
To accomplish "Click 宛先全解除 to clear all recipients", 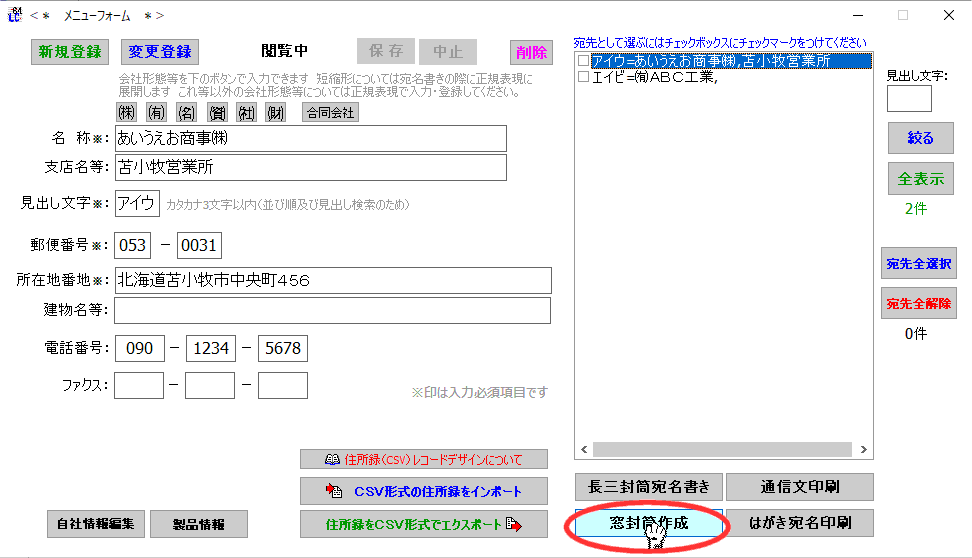I will 918,303.
